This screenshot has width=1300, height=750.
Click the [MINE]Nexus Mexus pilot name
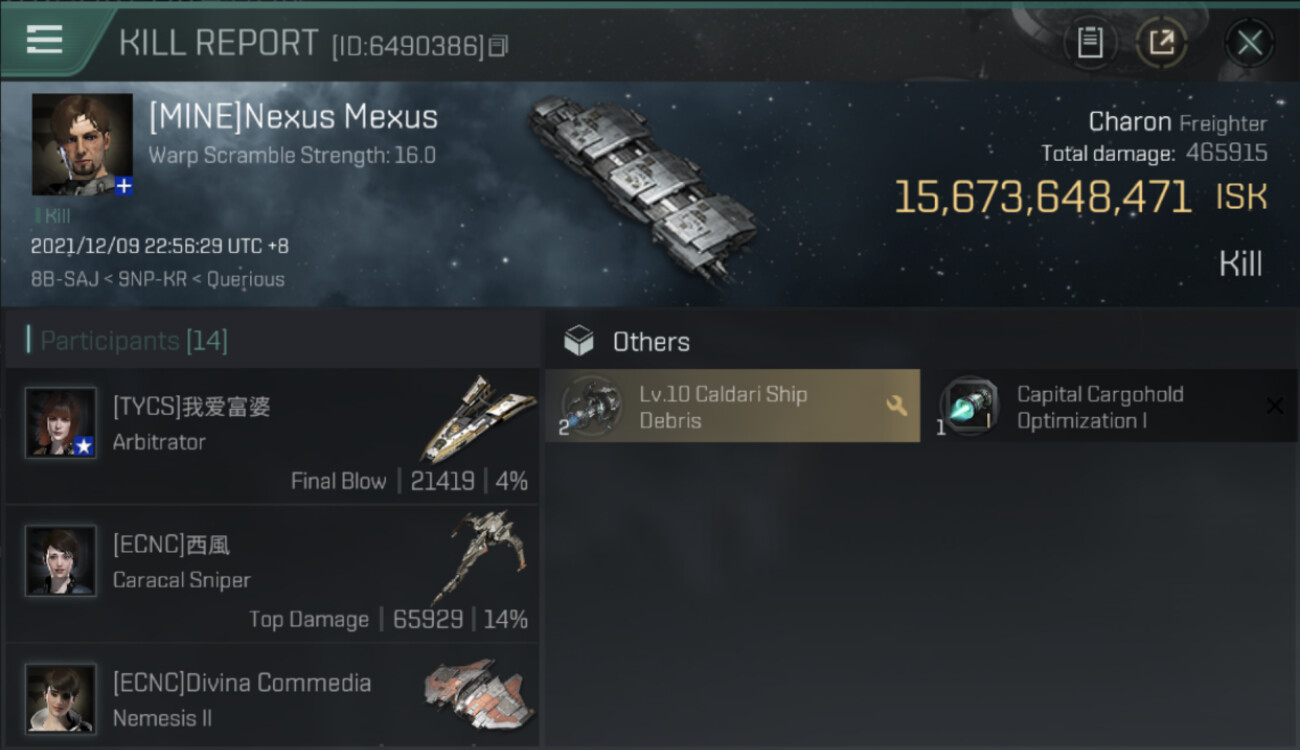coord(293,117)
